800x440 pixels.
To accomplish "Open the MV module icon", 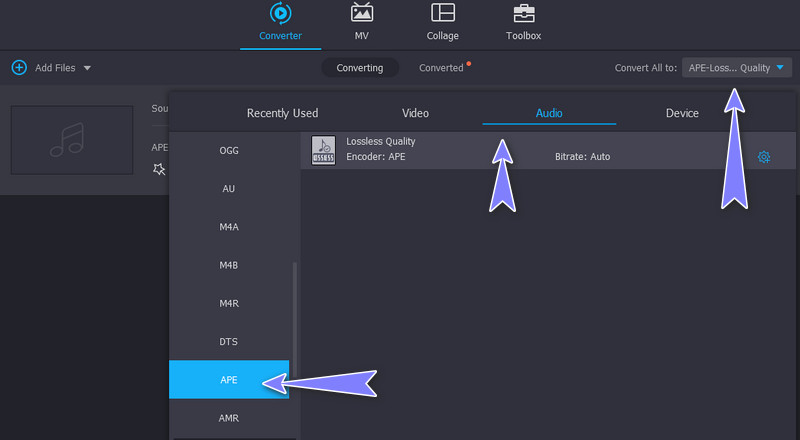I will 361,14.
